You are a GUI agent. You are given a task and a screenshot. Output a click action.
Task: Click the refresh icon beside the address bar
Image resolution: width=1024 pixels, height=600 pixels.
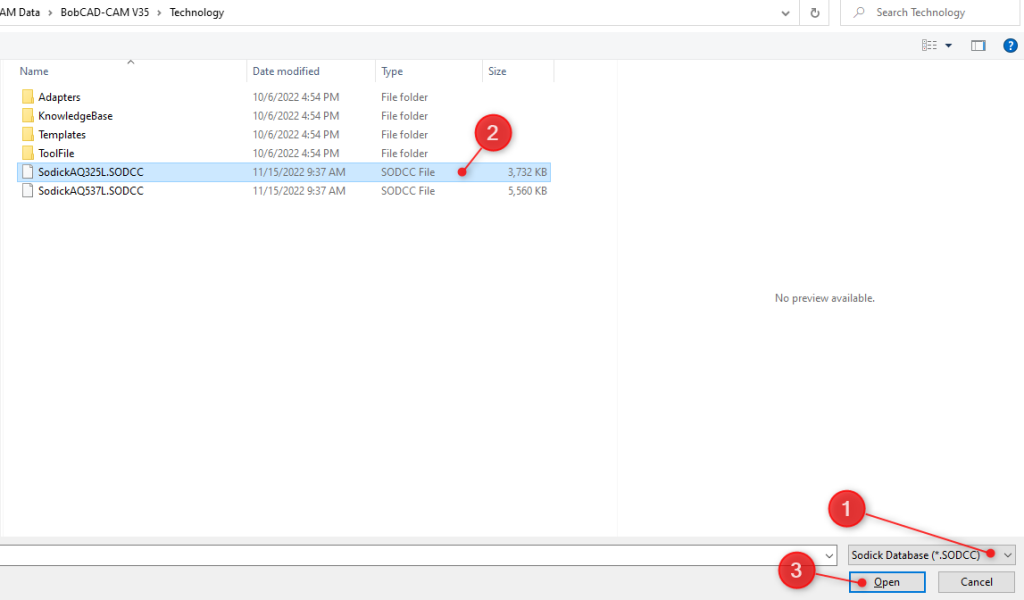815,13
